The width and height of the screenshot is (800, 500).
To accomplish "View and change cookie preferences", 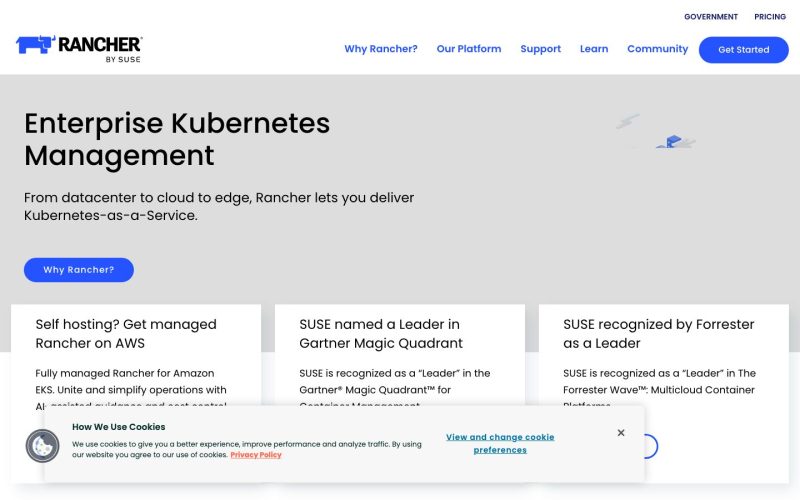I will pos(500,443).
